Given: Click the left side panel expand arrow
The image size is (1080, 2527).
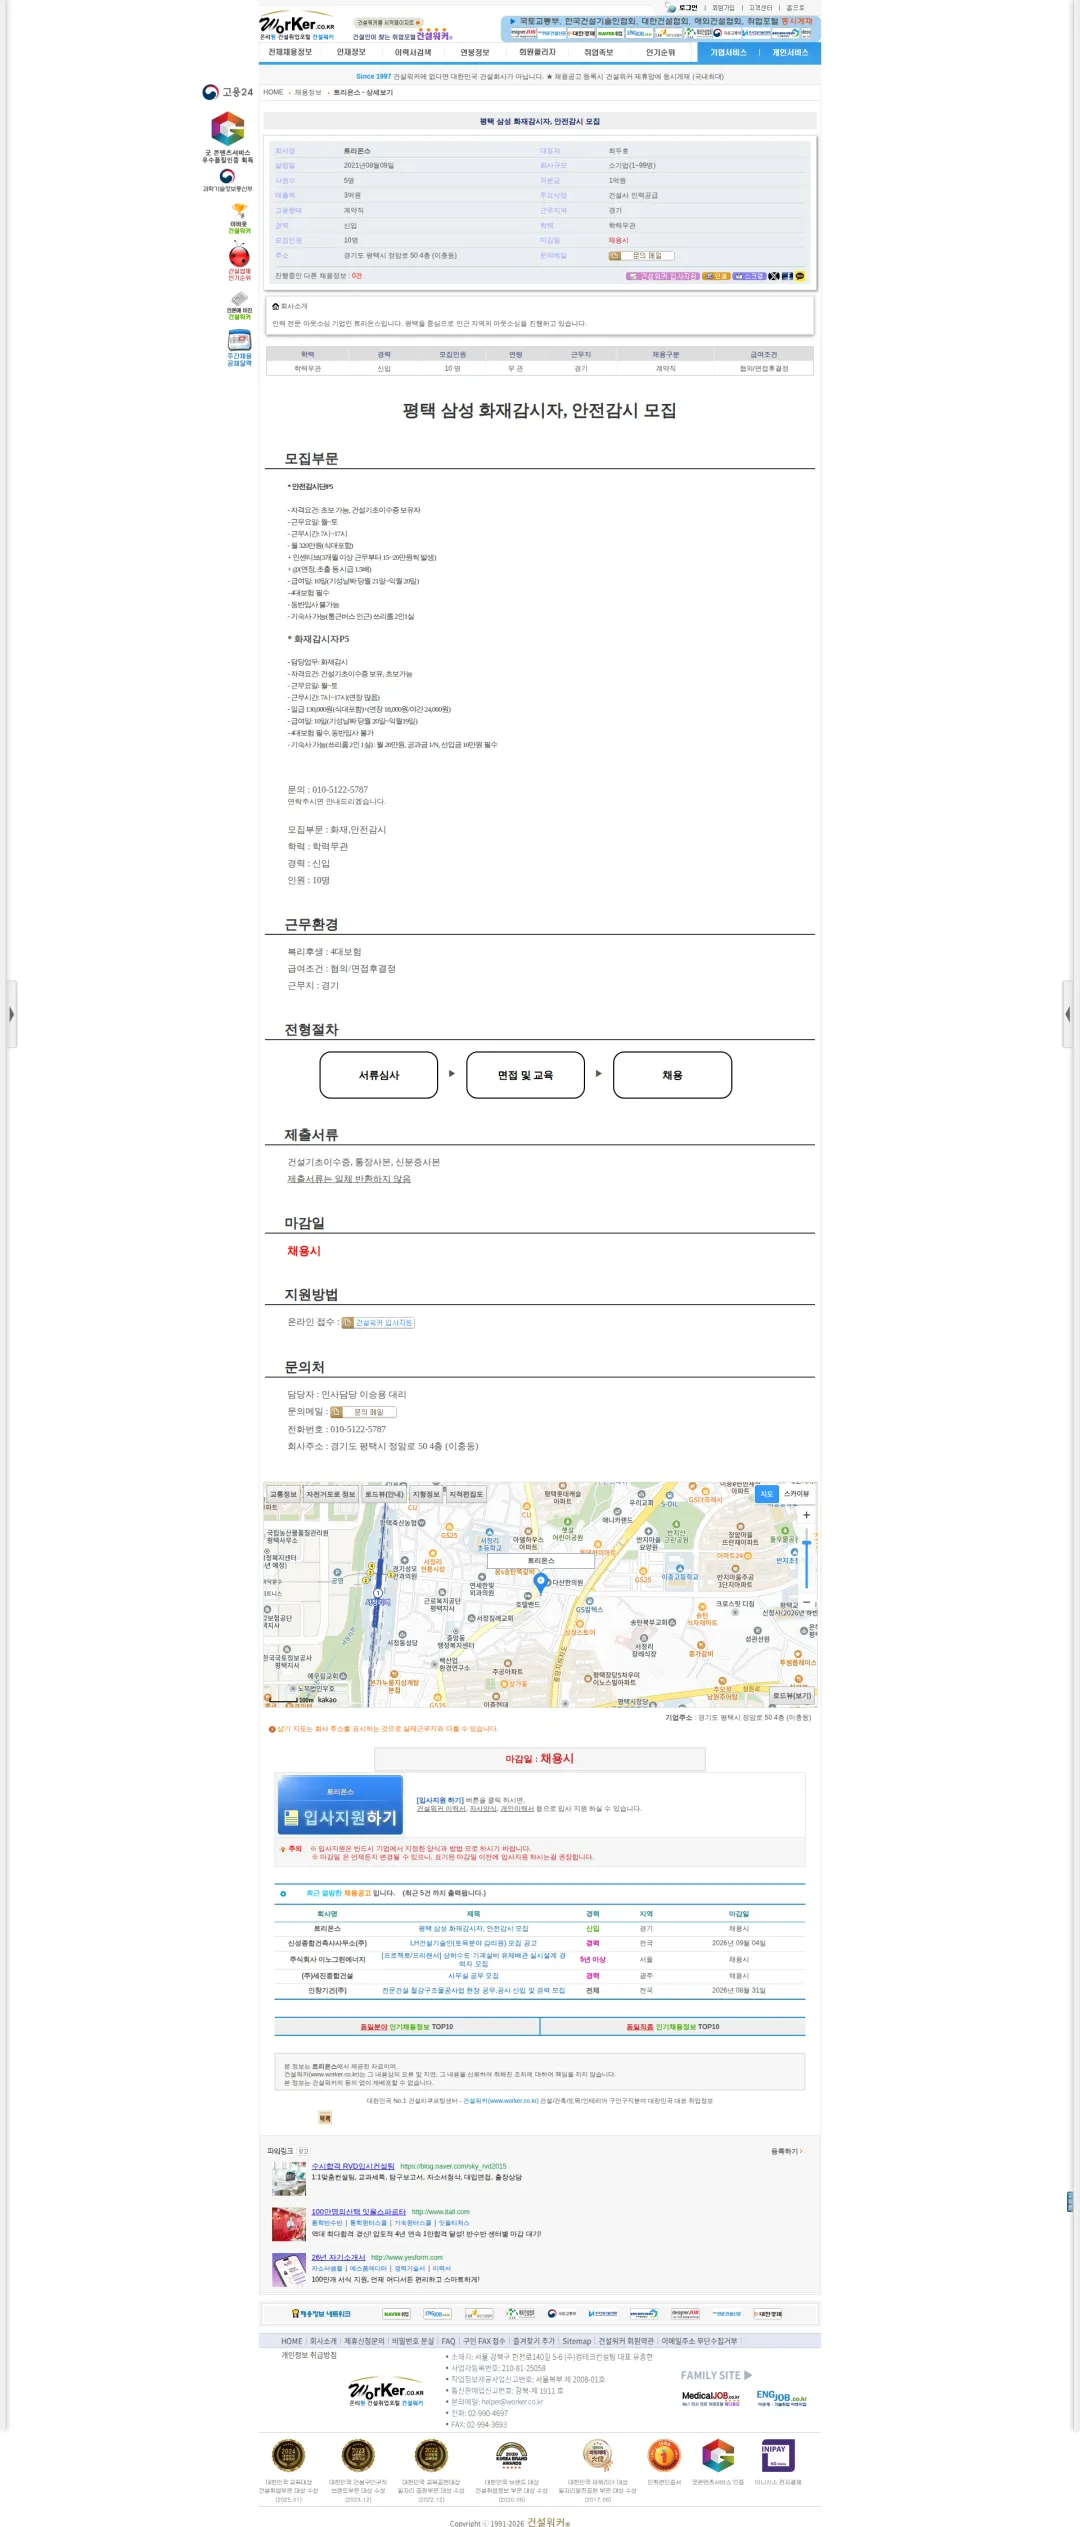Looking at the screenshot, I should pos(11,1014).
